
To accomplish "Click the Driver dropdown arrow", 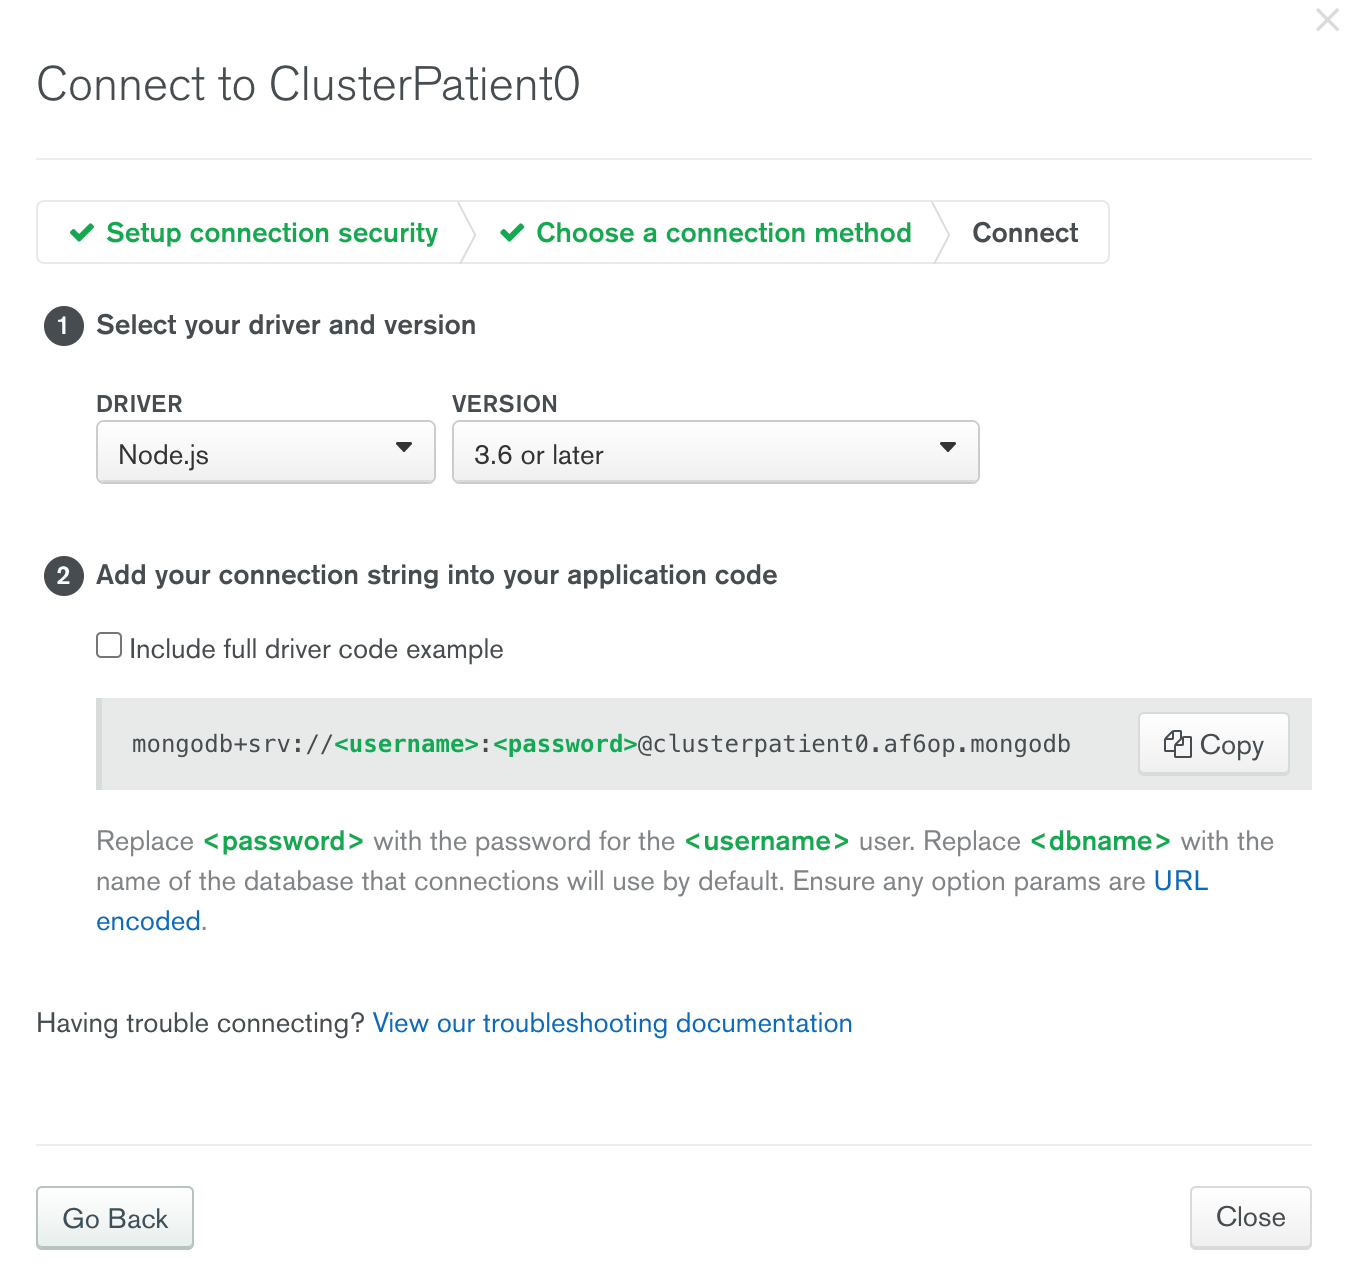I will pyautogui.click(x=404, y=448).
